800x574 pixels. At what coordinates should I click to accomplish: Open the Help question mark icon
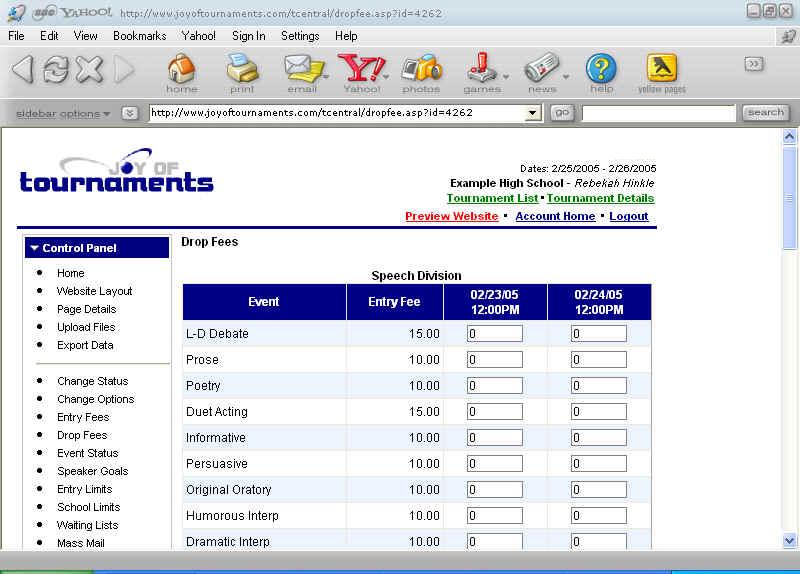pyautogui.click(x=601, y=70)
